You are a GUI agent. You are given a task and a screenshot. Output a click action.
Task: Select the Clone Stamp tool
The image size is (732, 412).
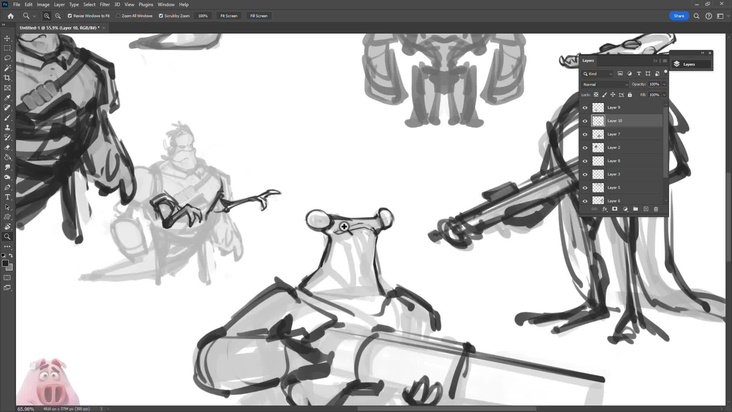[x=7, y=127]
